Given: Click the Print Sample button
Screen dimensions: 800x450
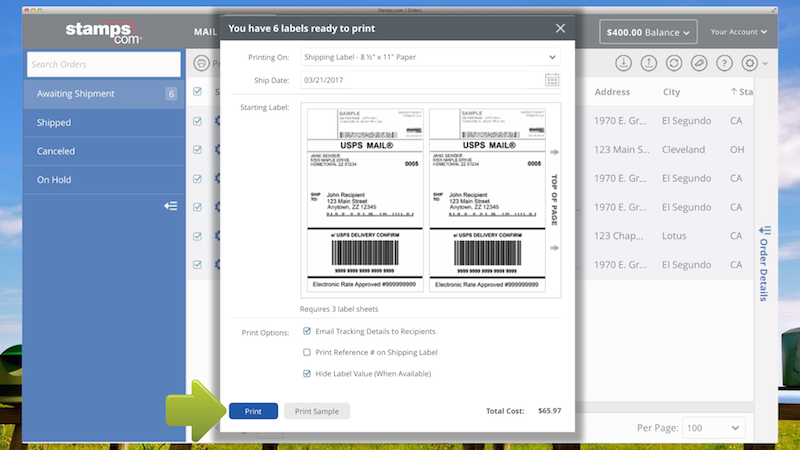Looking at the screenshot, I should [316, 411].
